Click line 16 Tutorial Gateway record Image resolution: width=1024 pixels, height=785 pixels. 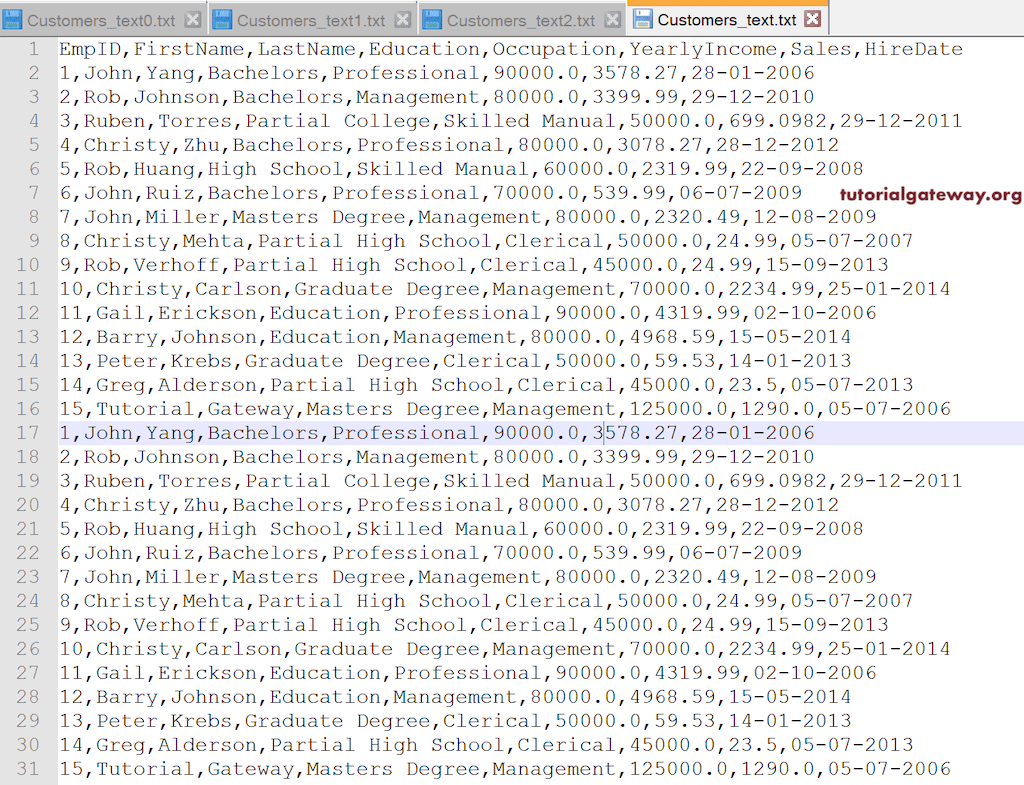tap(505, 409)
